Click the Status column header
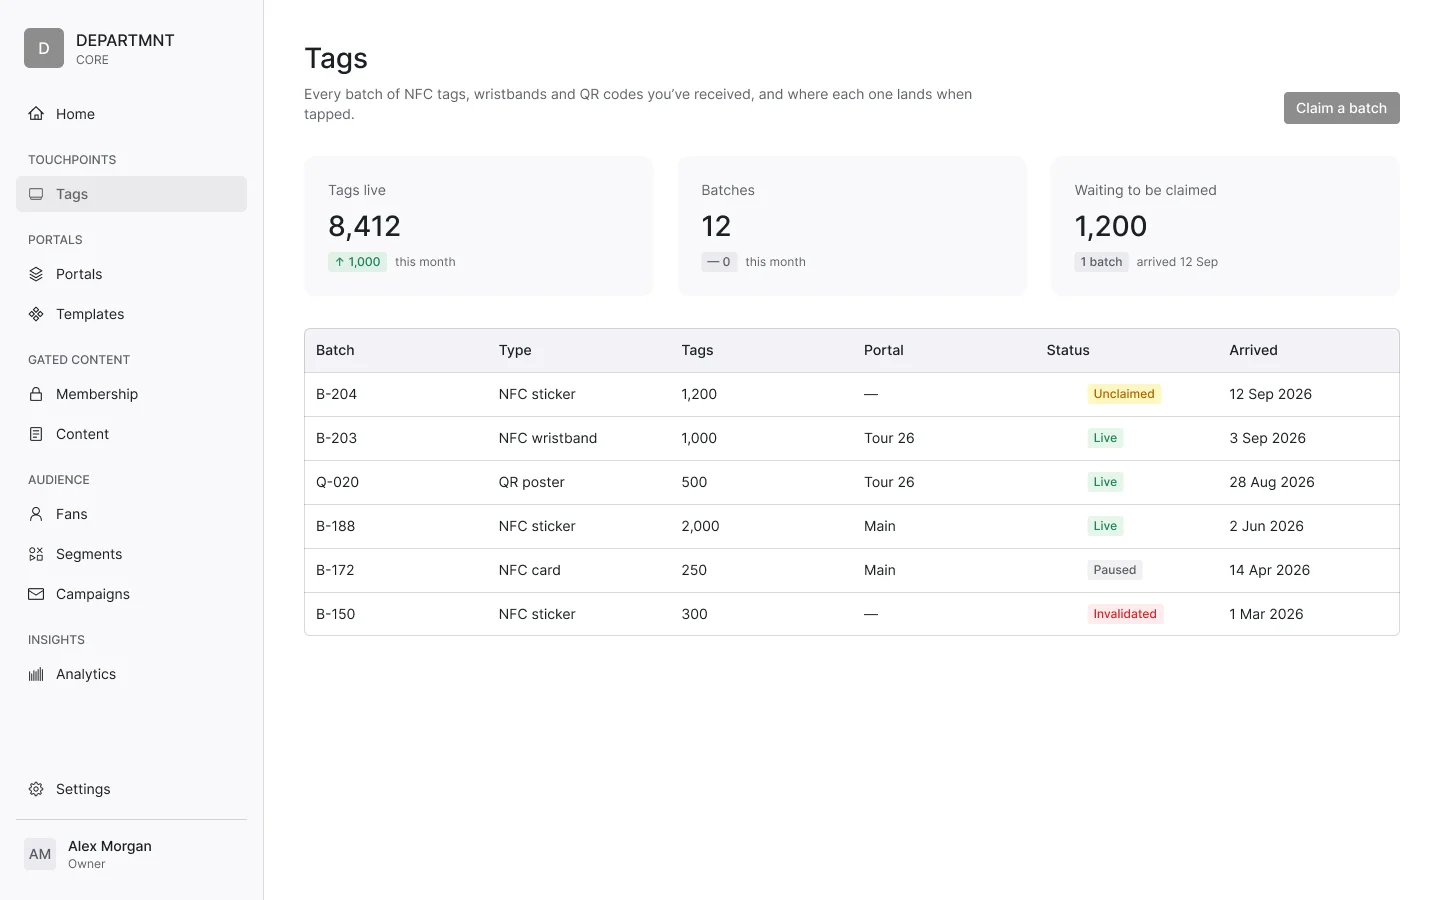1440x900 pixels. 1068,350
